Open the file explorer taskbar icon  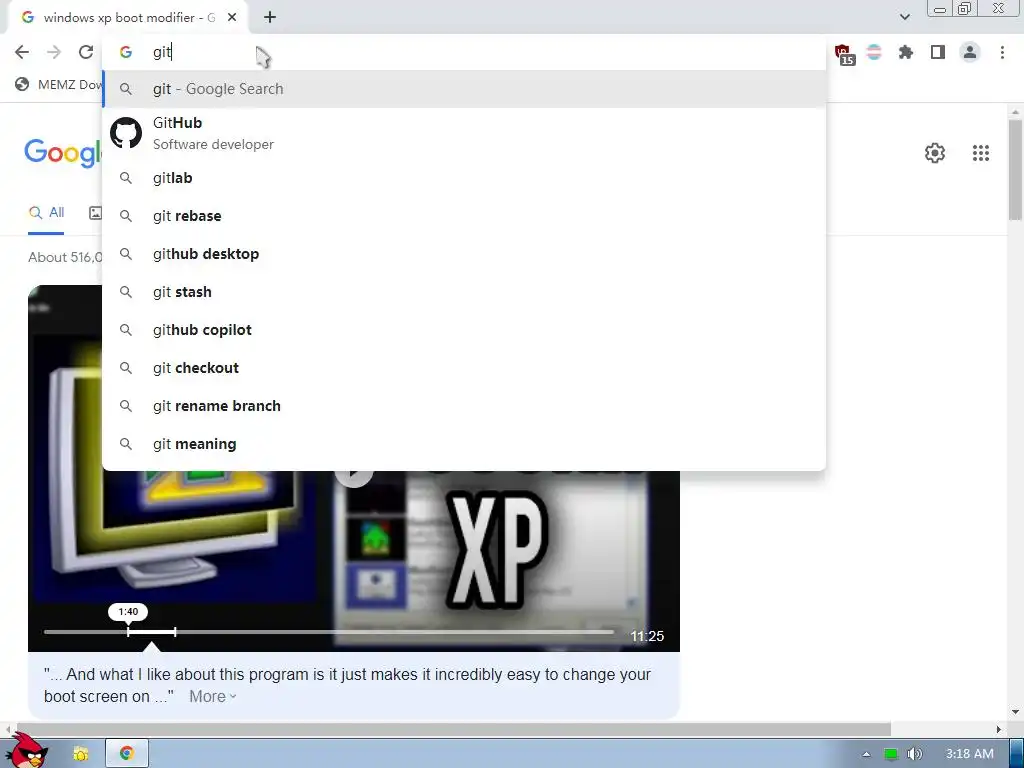[80, 754]
